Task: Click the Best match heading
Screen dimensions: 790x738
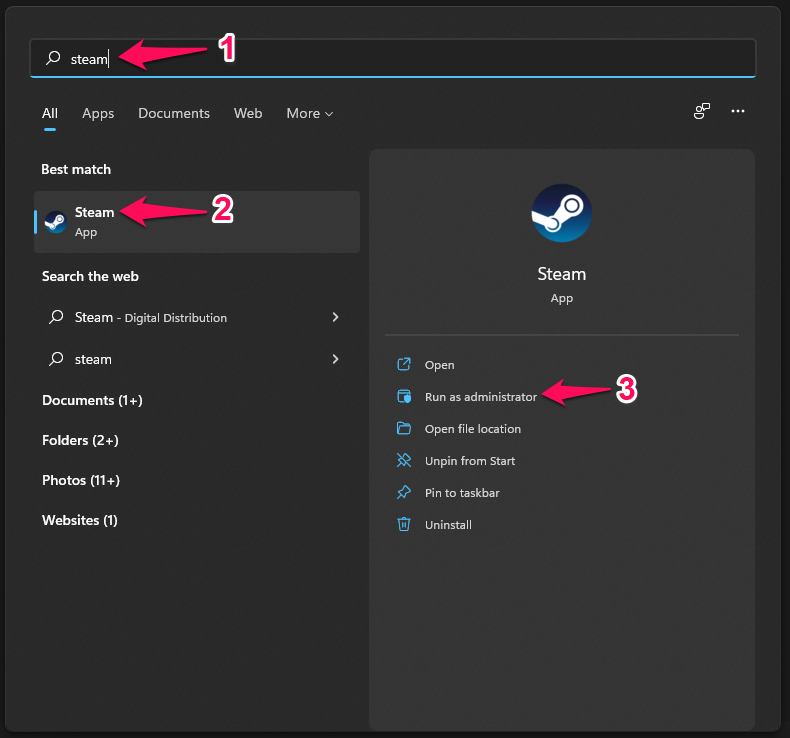Action: click(x=76, y=169)
